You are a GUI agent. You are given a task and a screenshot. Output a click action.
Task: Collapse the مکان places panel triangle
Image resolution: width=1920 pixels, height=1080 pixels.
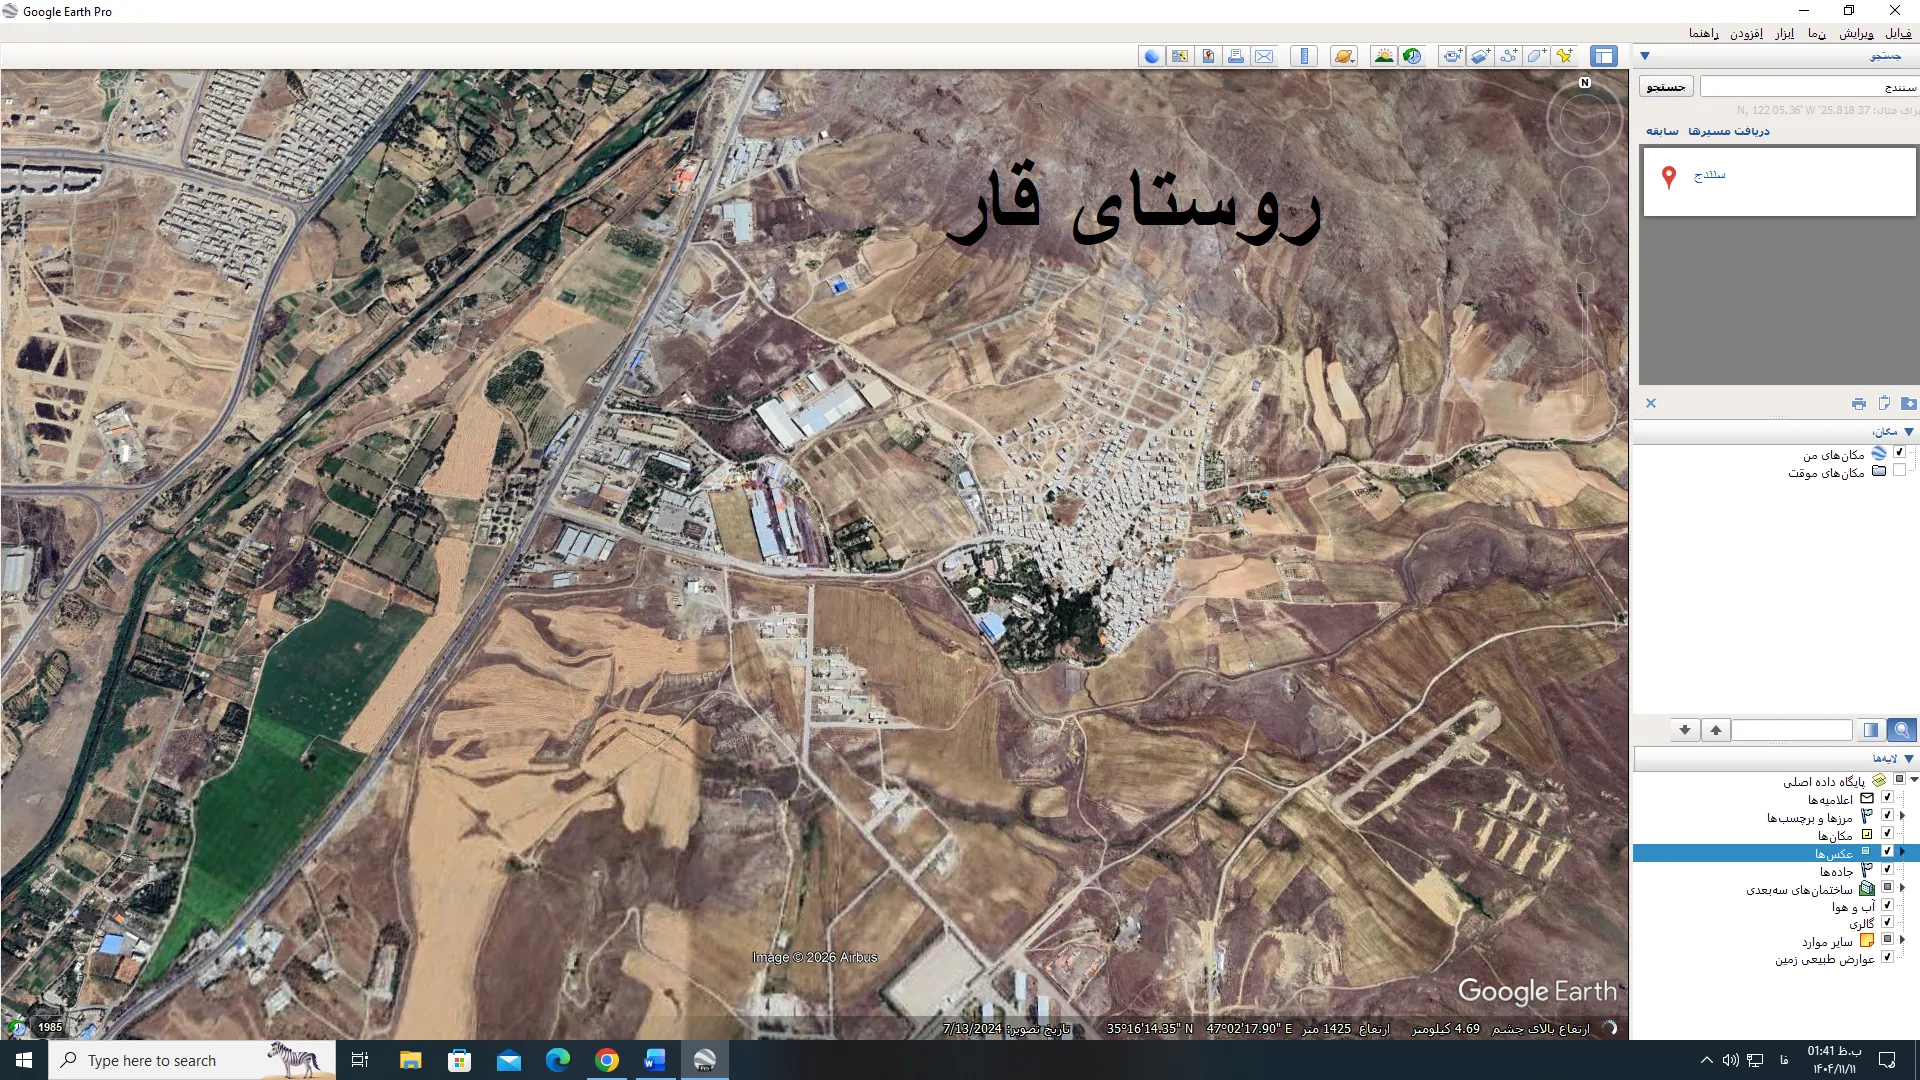tap(1909, 432)
